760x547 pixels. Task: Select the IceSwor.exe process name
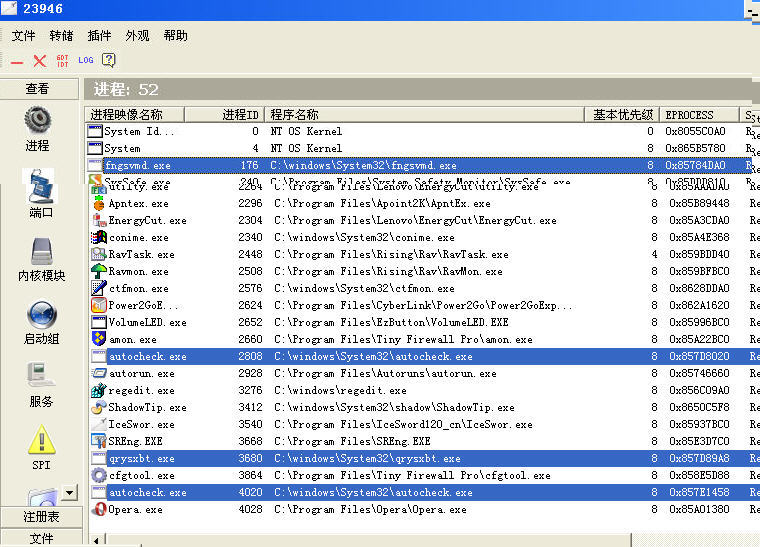pos(141,424)
